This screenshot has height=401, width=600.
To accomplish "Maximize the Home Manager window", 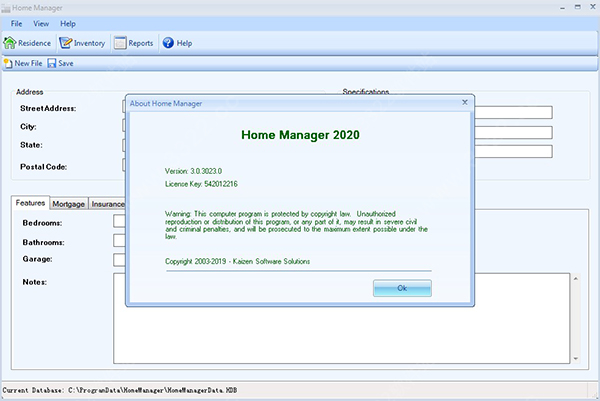I will click(x=578, y=7).
